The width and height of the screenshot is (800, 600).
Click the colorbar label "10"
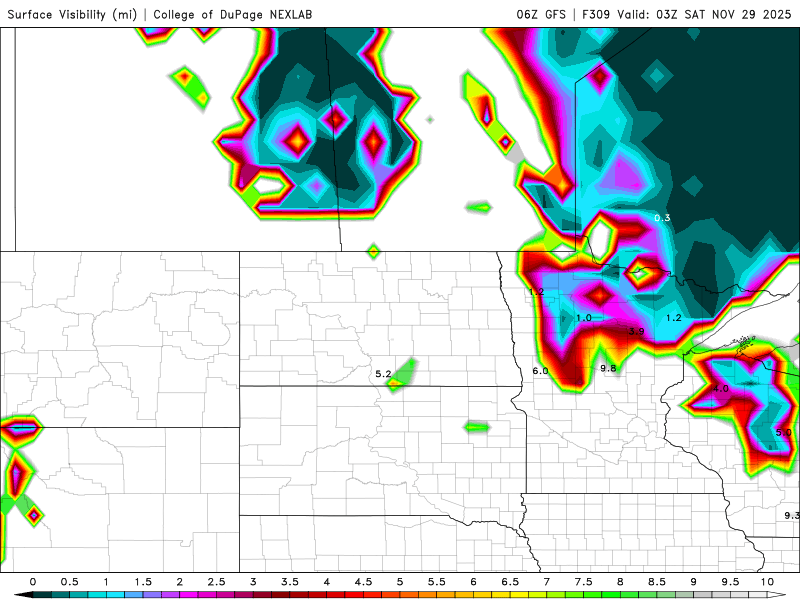pos(767,582)
